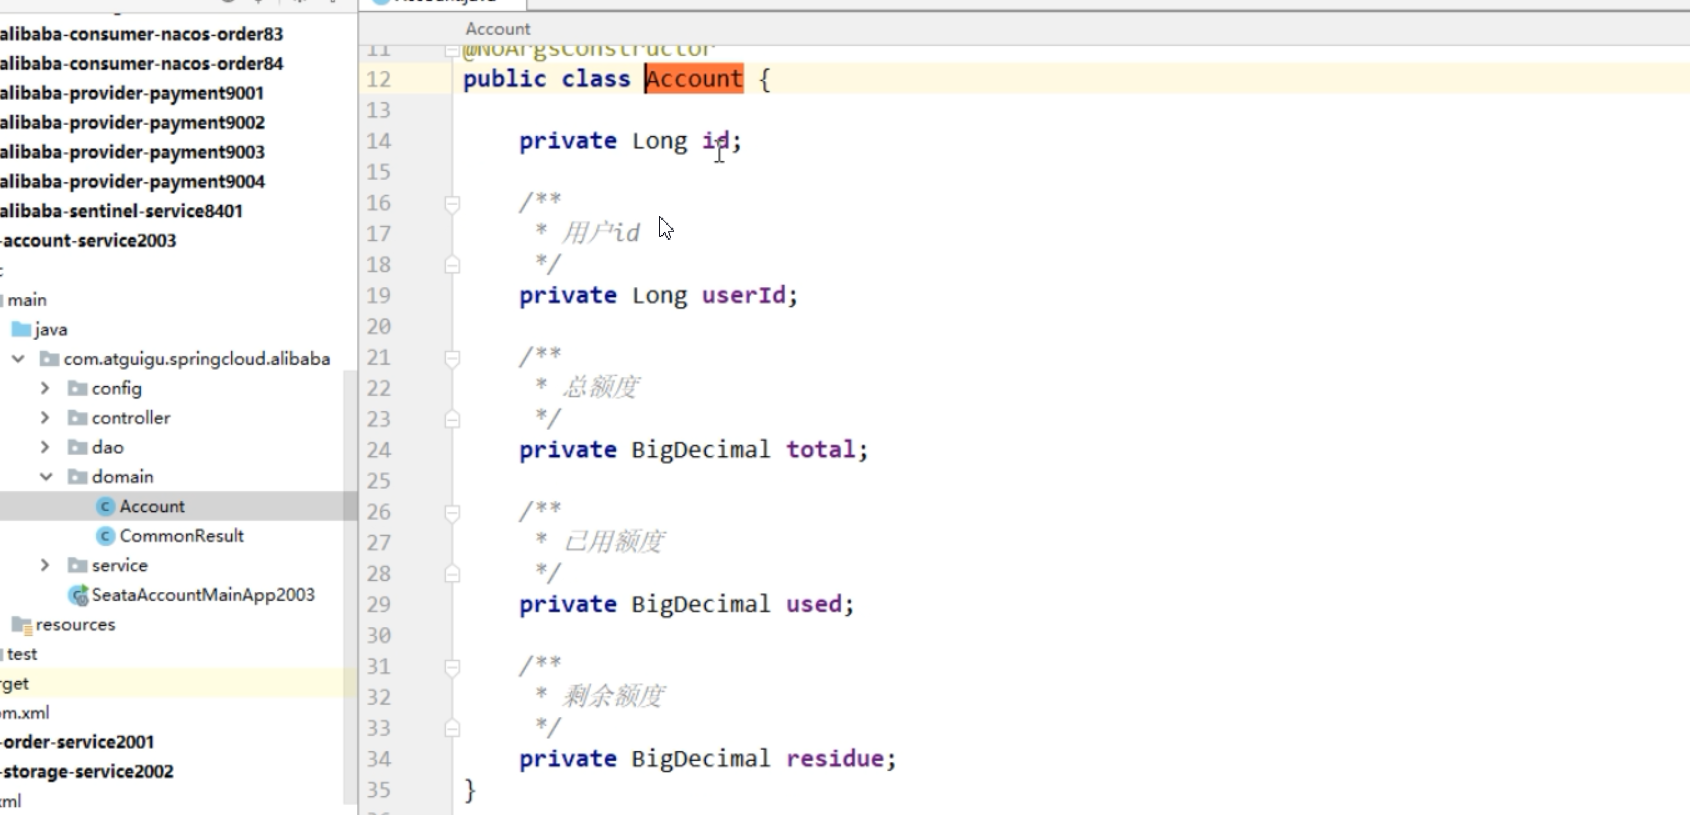Click the 已用额度 comment text
The height and width of the screenshot is (815, 1690).
coord(613,542)
